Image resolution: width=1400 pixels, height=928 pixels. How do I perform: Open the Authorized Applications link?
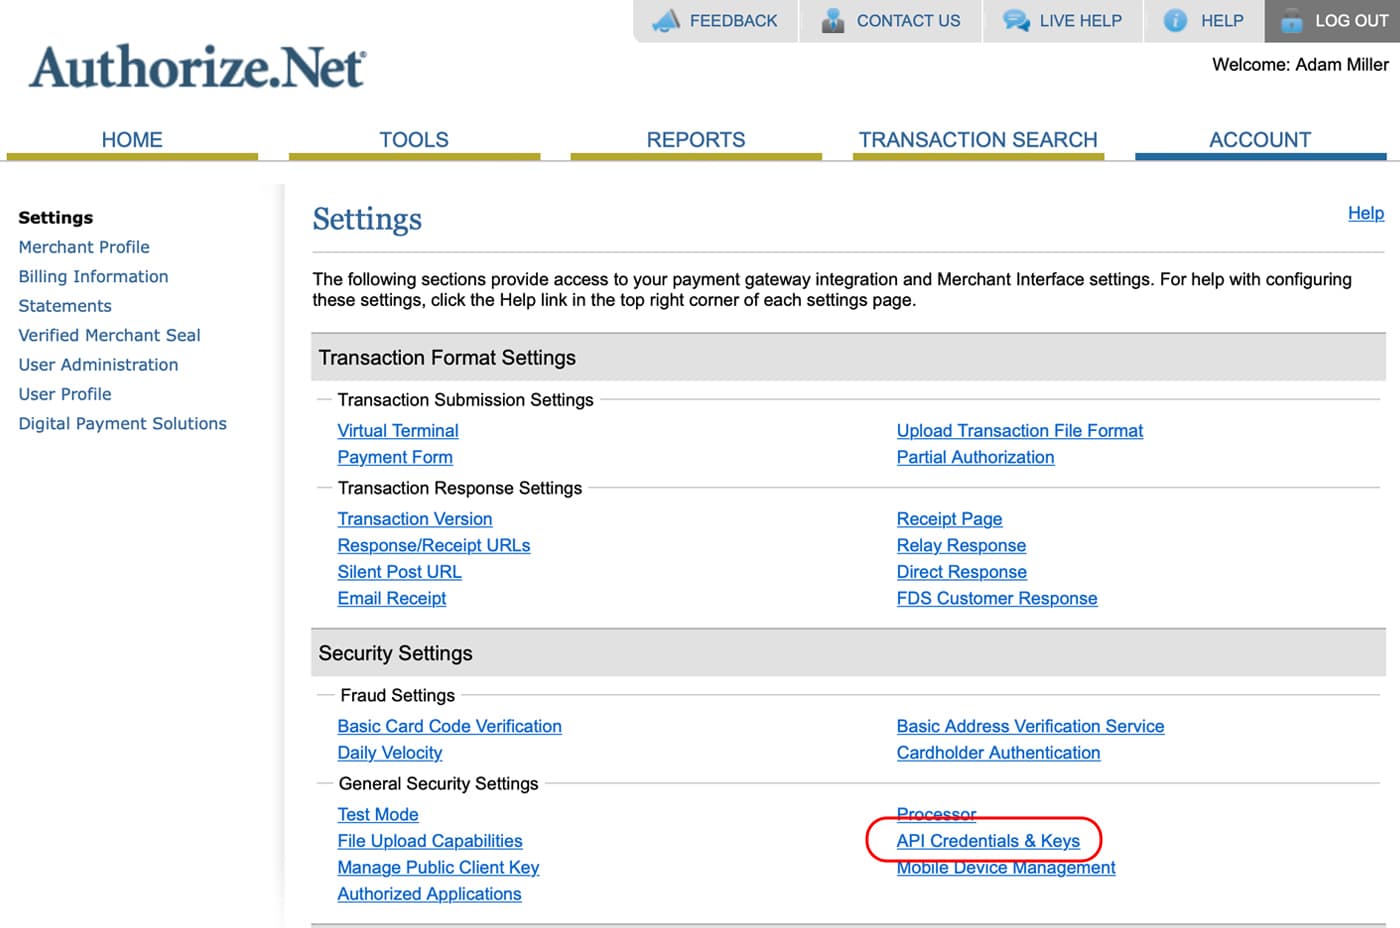coord(429,894)
